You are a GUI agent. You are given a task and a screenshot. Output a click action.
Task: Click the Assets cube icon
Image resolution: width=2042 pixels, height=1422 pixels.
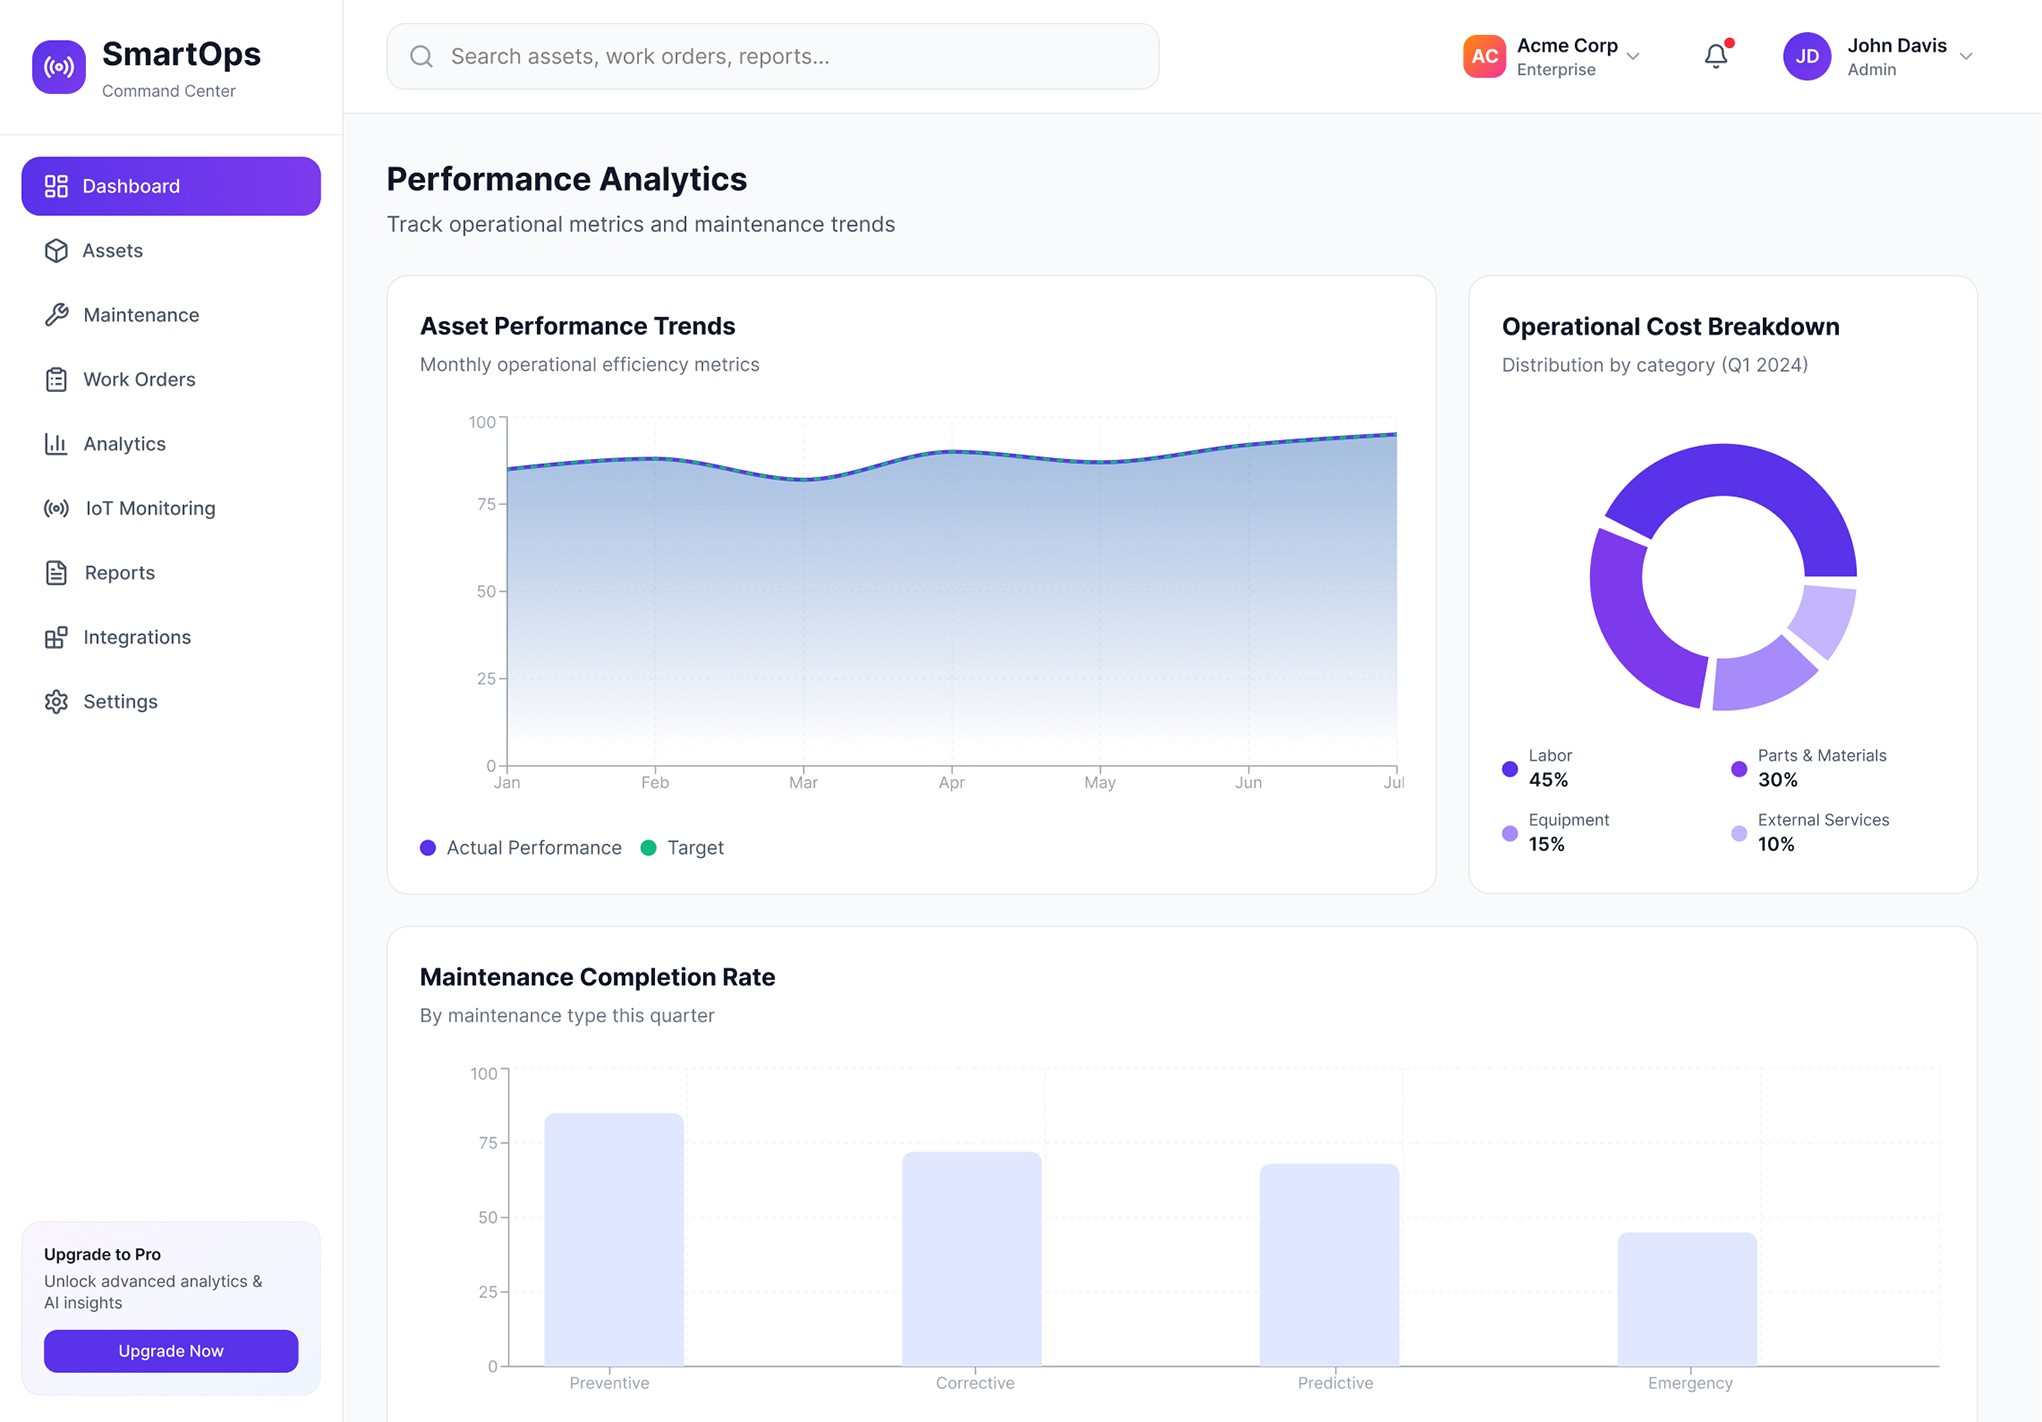pyautogui.click(x=56, y=251)
